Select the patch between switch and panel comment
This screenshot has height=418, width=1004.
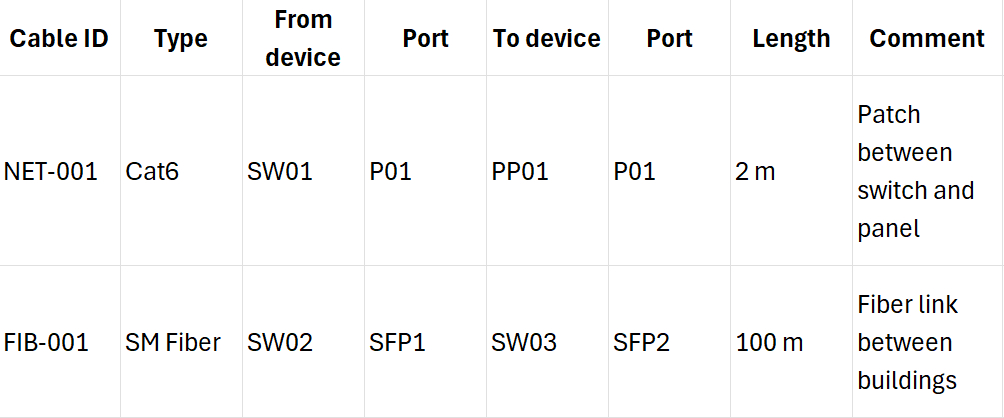pyautogui.click(x=915, y=172)
